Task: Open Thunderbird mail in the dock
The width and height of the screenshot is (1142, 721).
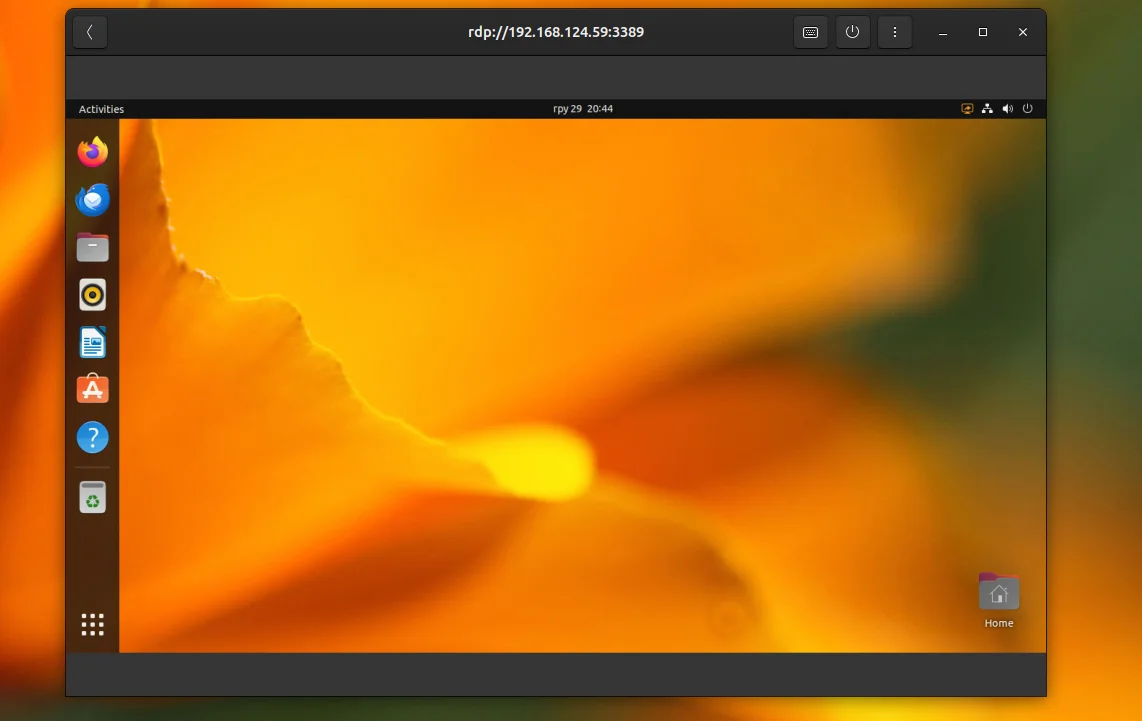Action: tap(92, 200)
